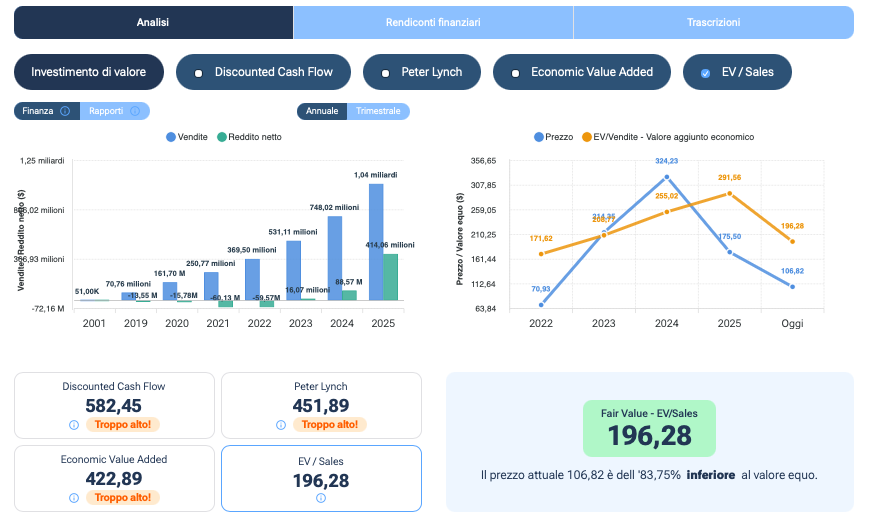This screenshot has width=874, height=525.
Task: Open info icon under EV / Sales value
Action: click(321, 497)
